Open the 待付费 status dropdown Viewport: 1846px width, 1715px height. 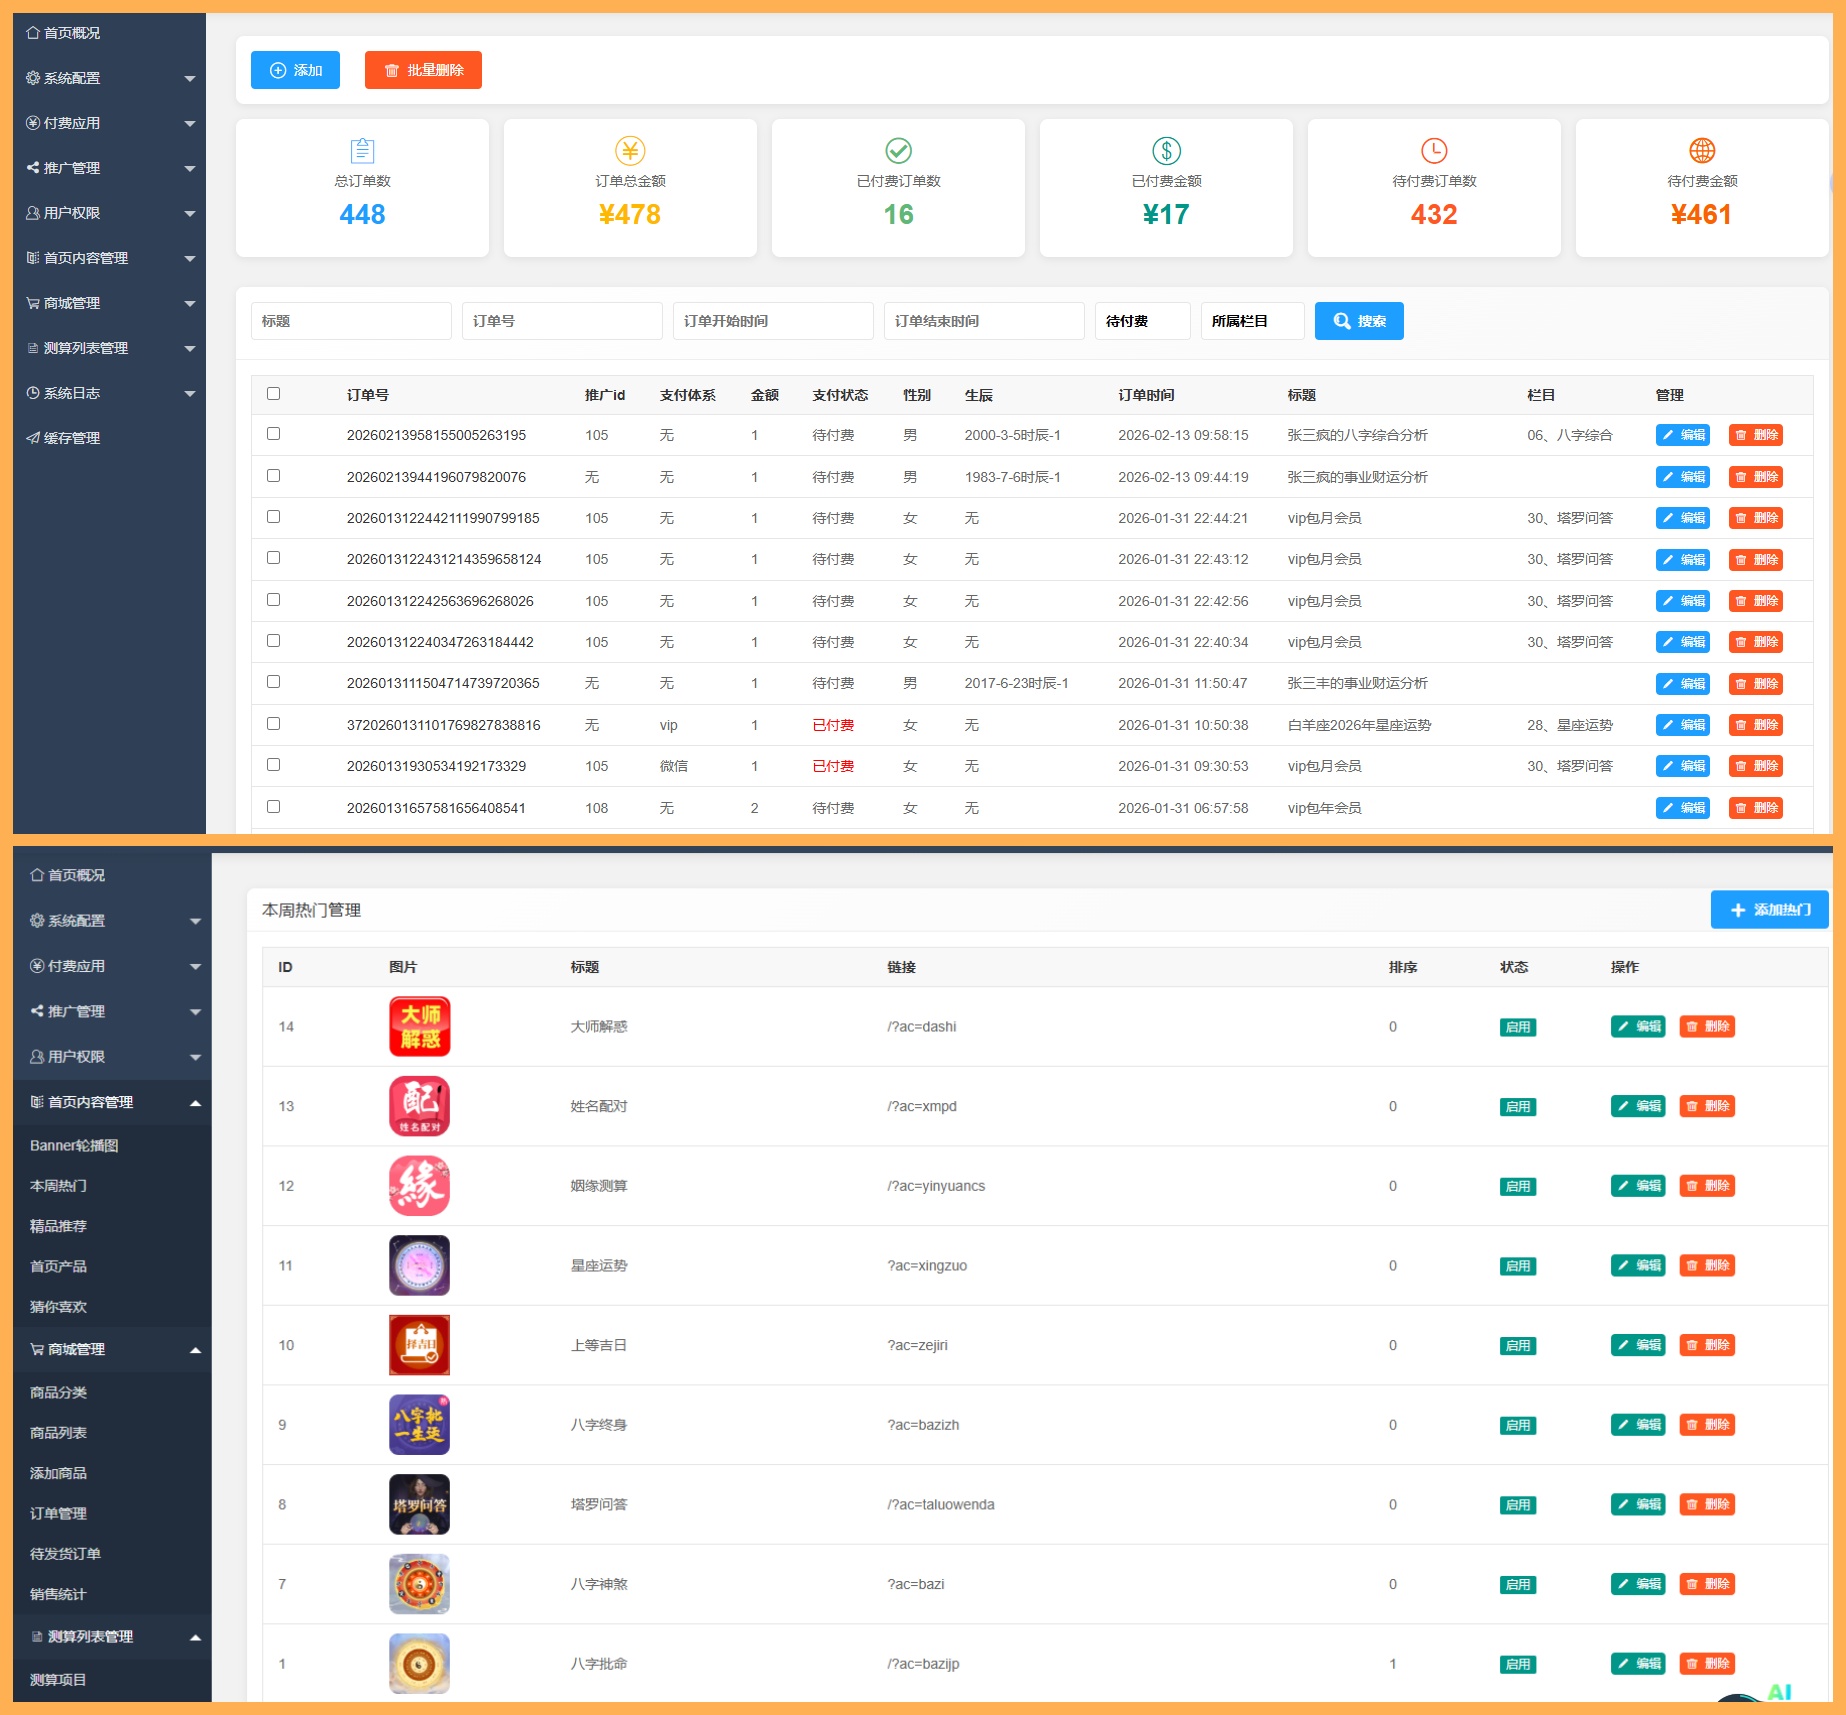1142,321
